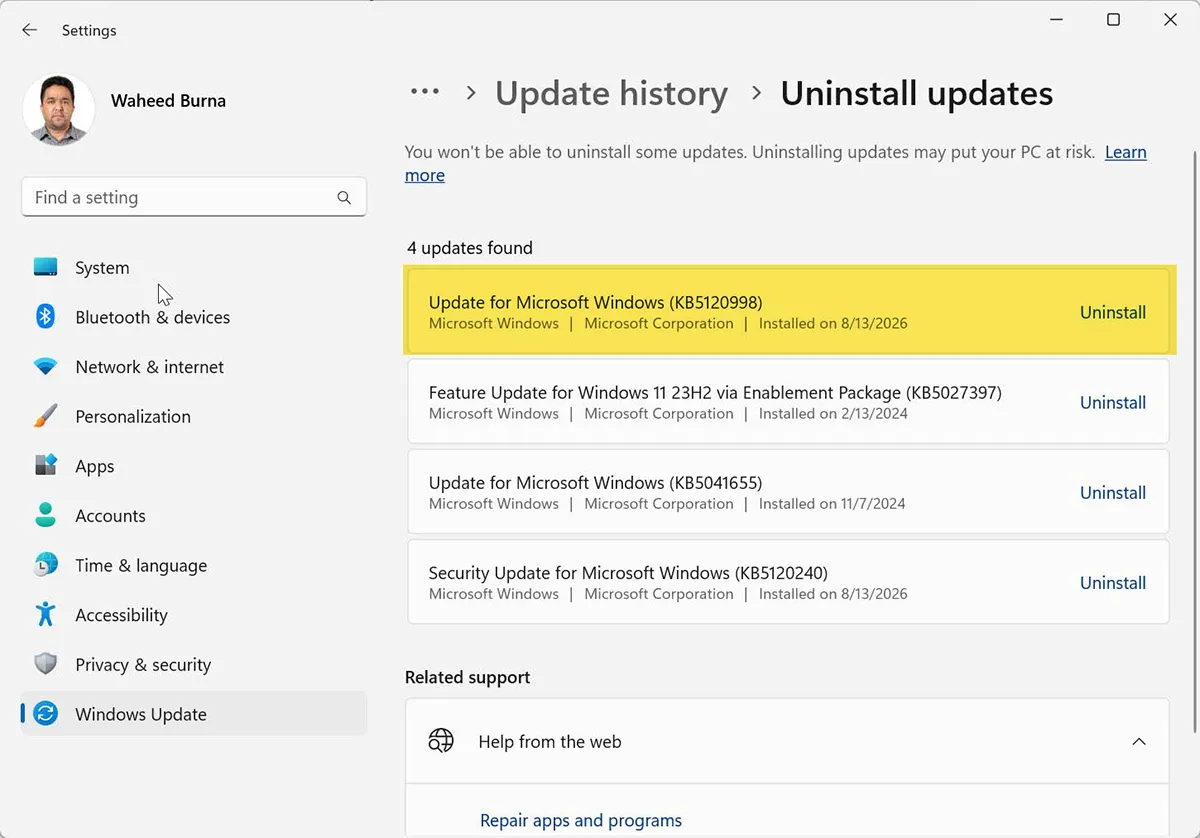Click 'Security Update for Microsoft Windows (KB5120240)' title
Screen dimensions: 1200x838
pos(628,573)
